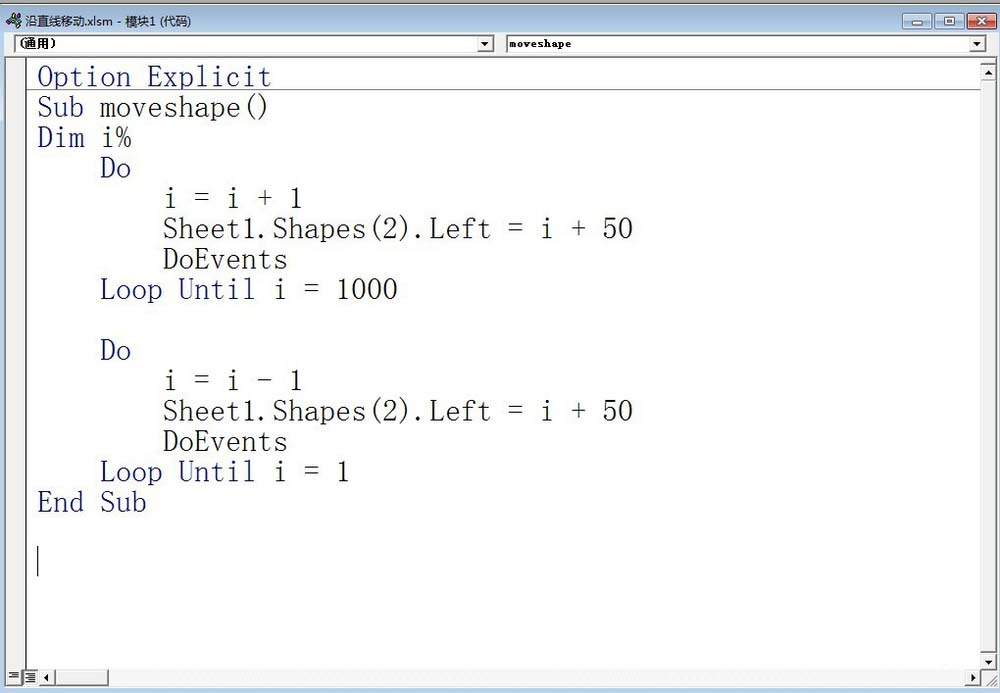Viewport: 1000px width, 693px height.
Task: Place cursor on the End Sub line
Action: pyautogui.click(x=92, y=502)
